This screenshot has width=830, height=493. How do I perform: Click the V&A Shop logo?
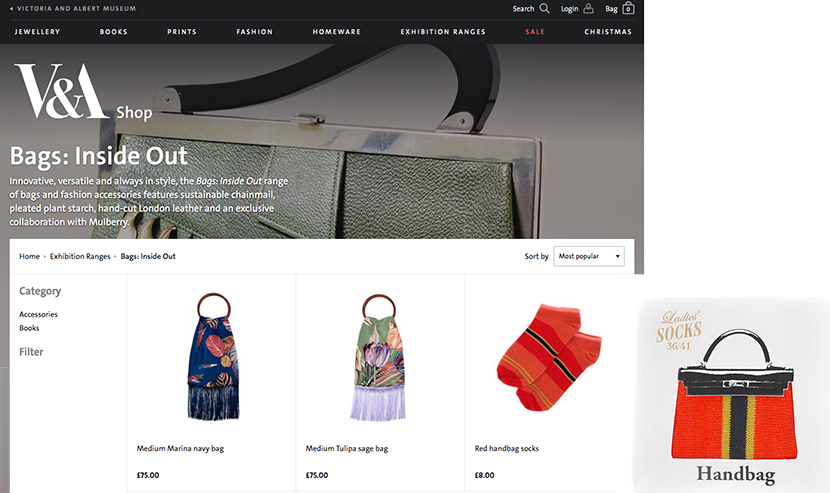coord(83,92)
